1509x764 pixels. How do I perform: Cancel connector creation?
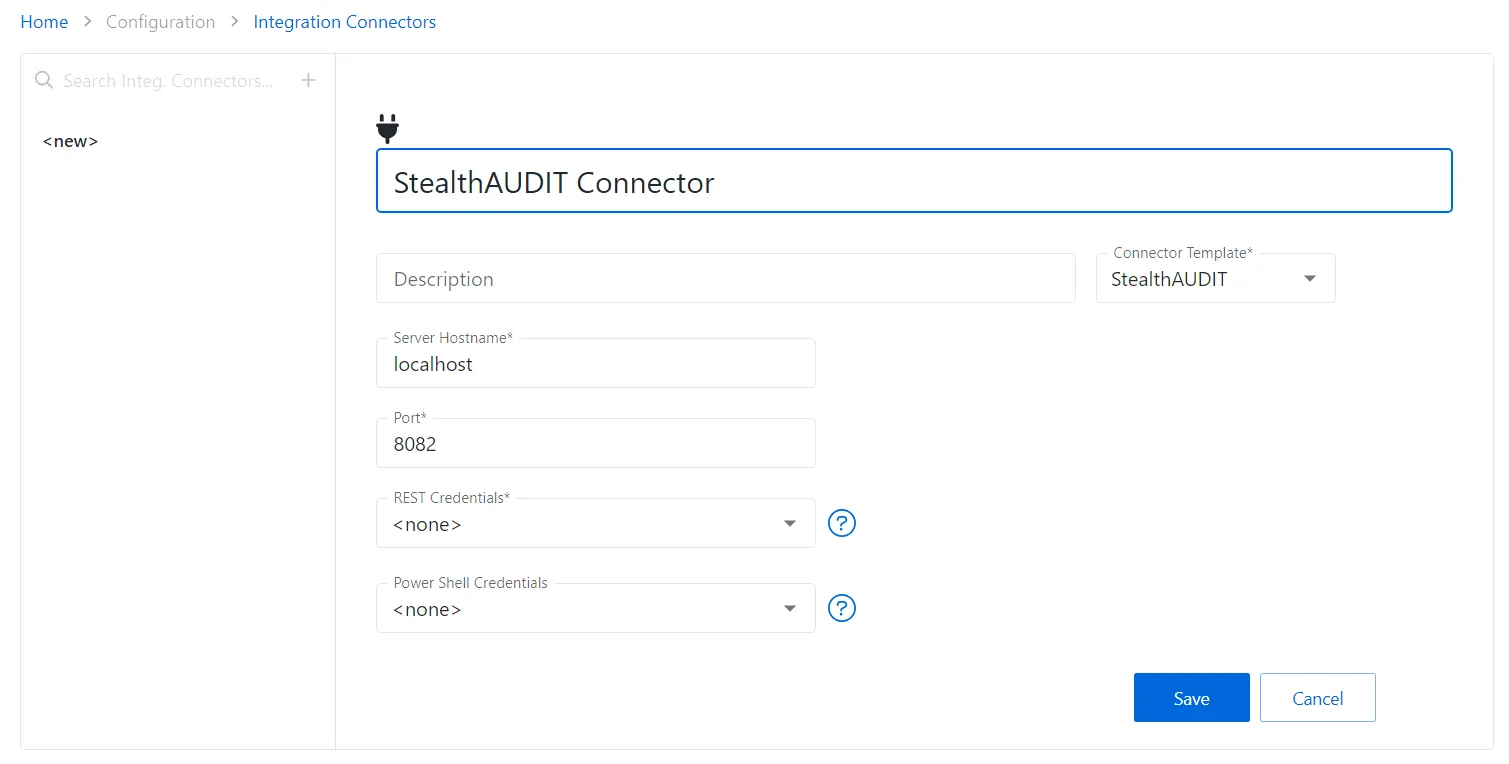point(1317,698)
